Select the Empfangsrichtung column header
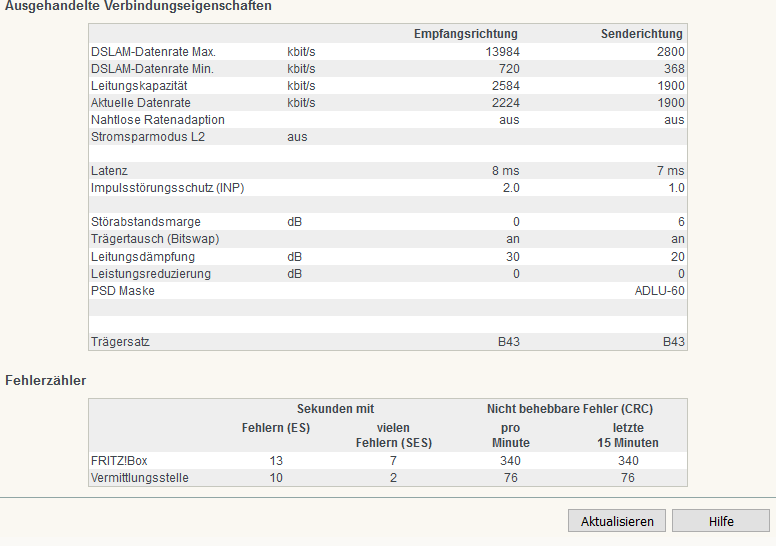The width and height of the screenshot is (776, 546). click(x=466, y=34)
